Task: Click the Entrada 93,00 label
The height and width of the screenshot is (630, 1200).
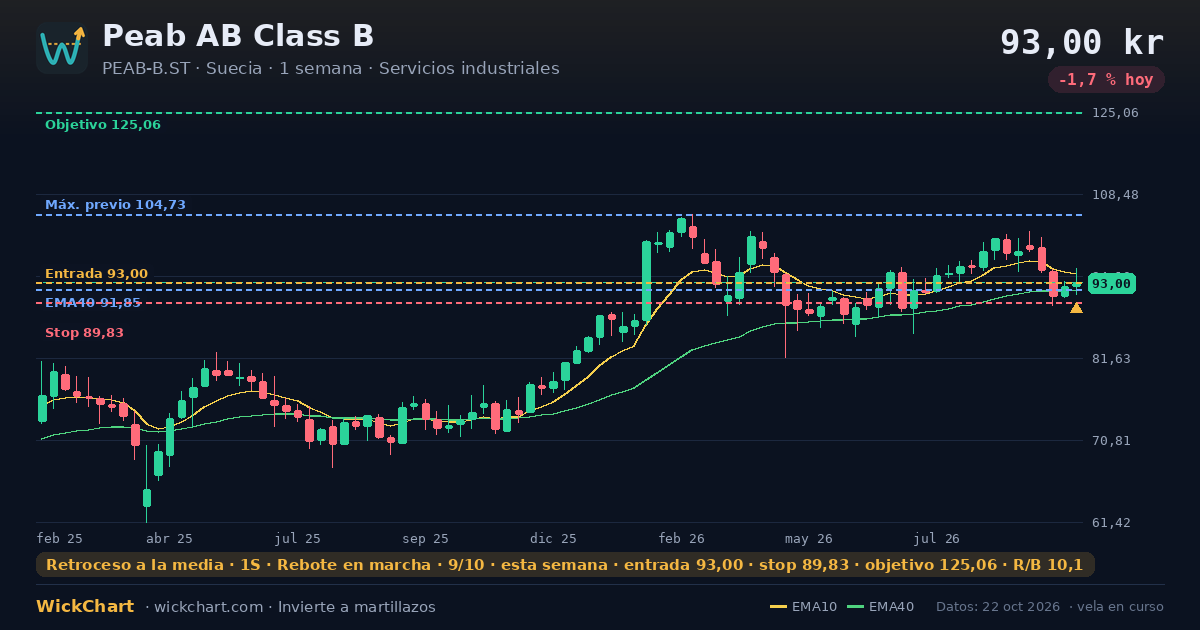Action: (x=96, y=274)
